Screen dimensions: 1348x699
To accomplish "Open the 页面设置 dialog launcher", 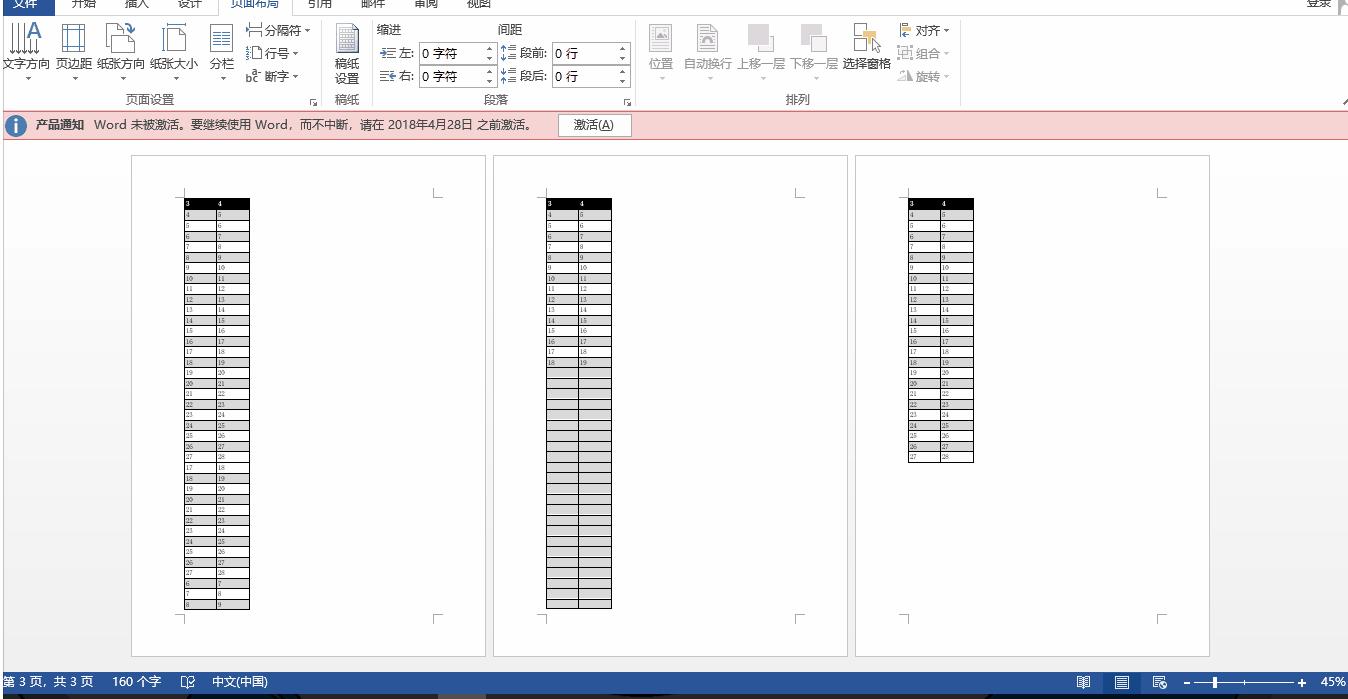I will pos(313,100).
